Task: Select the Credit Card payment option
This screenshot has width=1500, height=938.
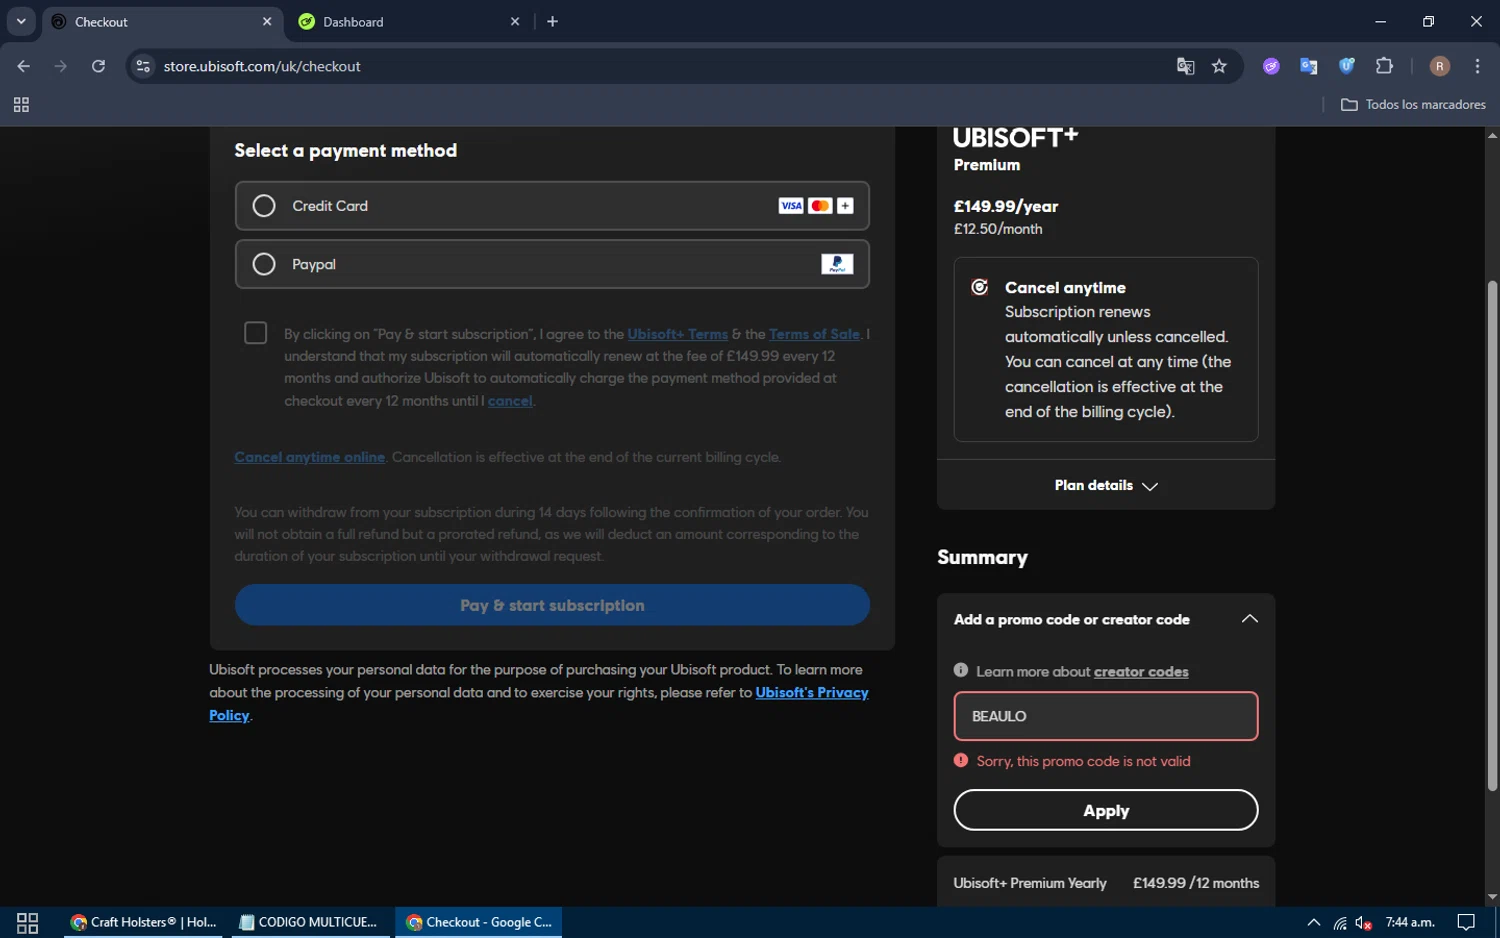Action: point(552,206)
